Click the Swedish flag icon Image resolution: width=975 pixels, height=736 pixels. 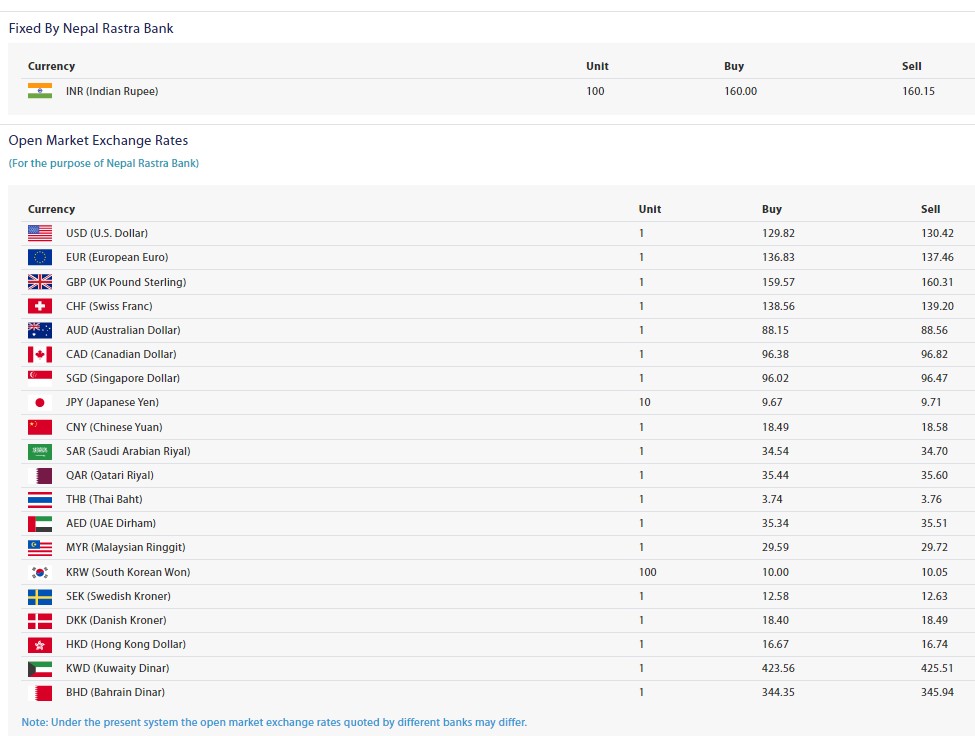40,597
